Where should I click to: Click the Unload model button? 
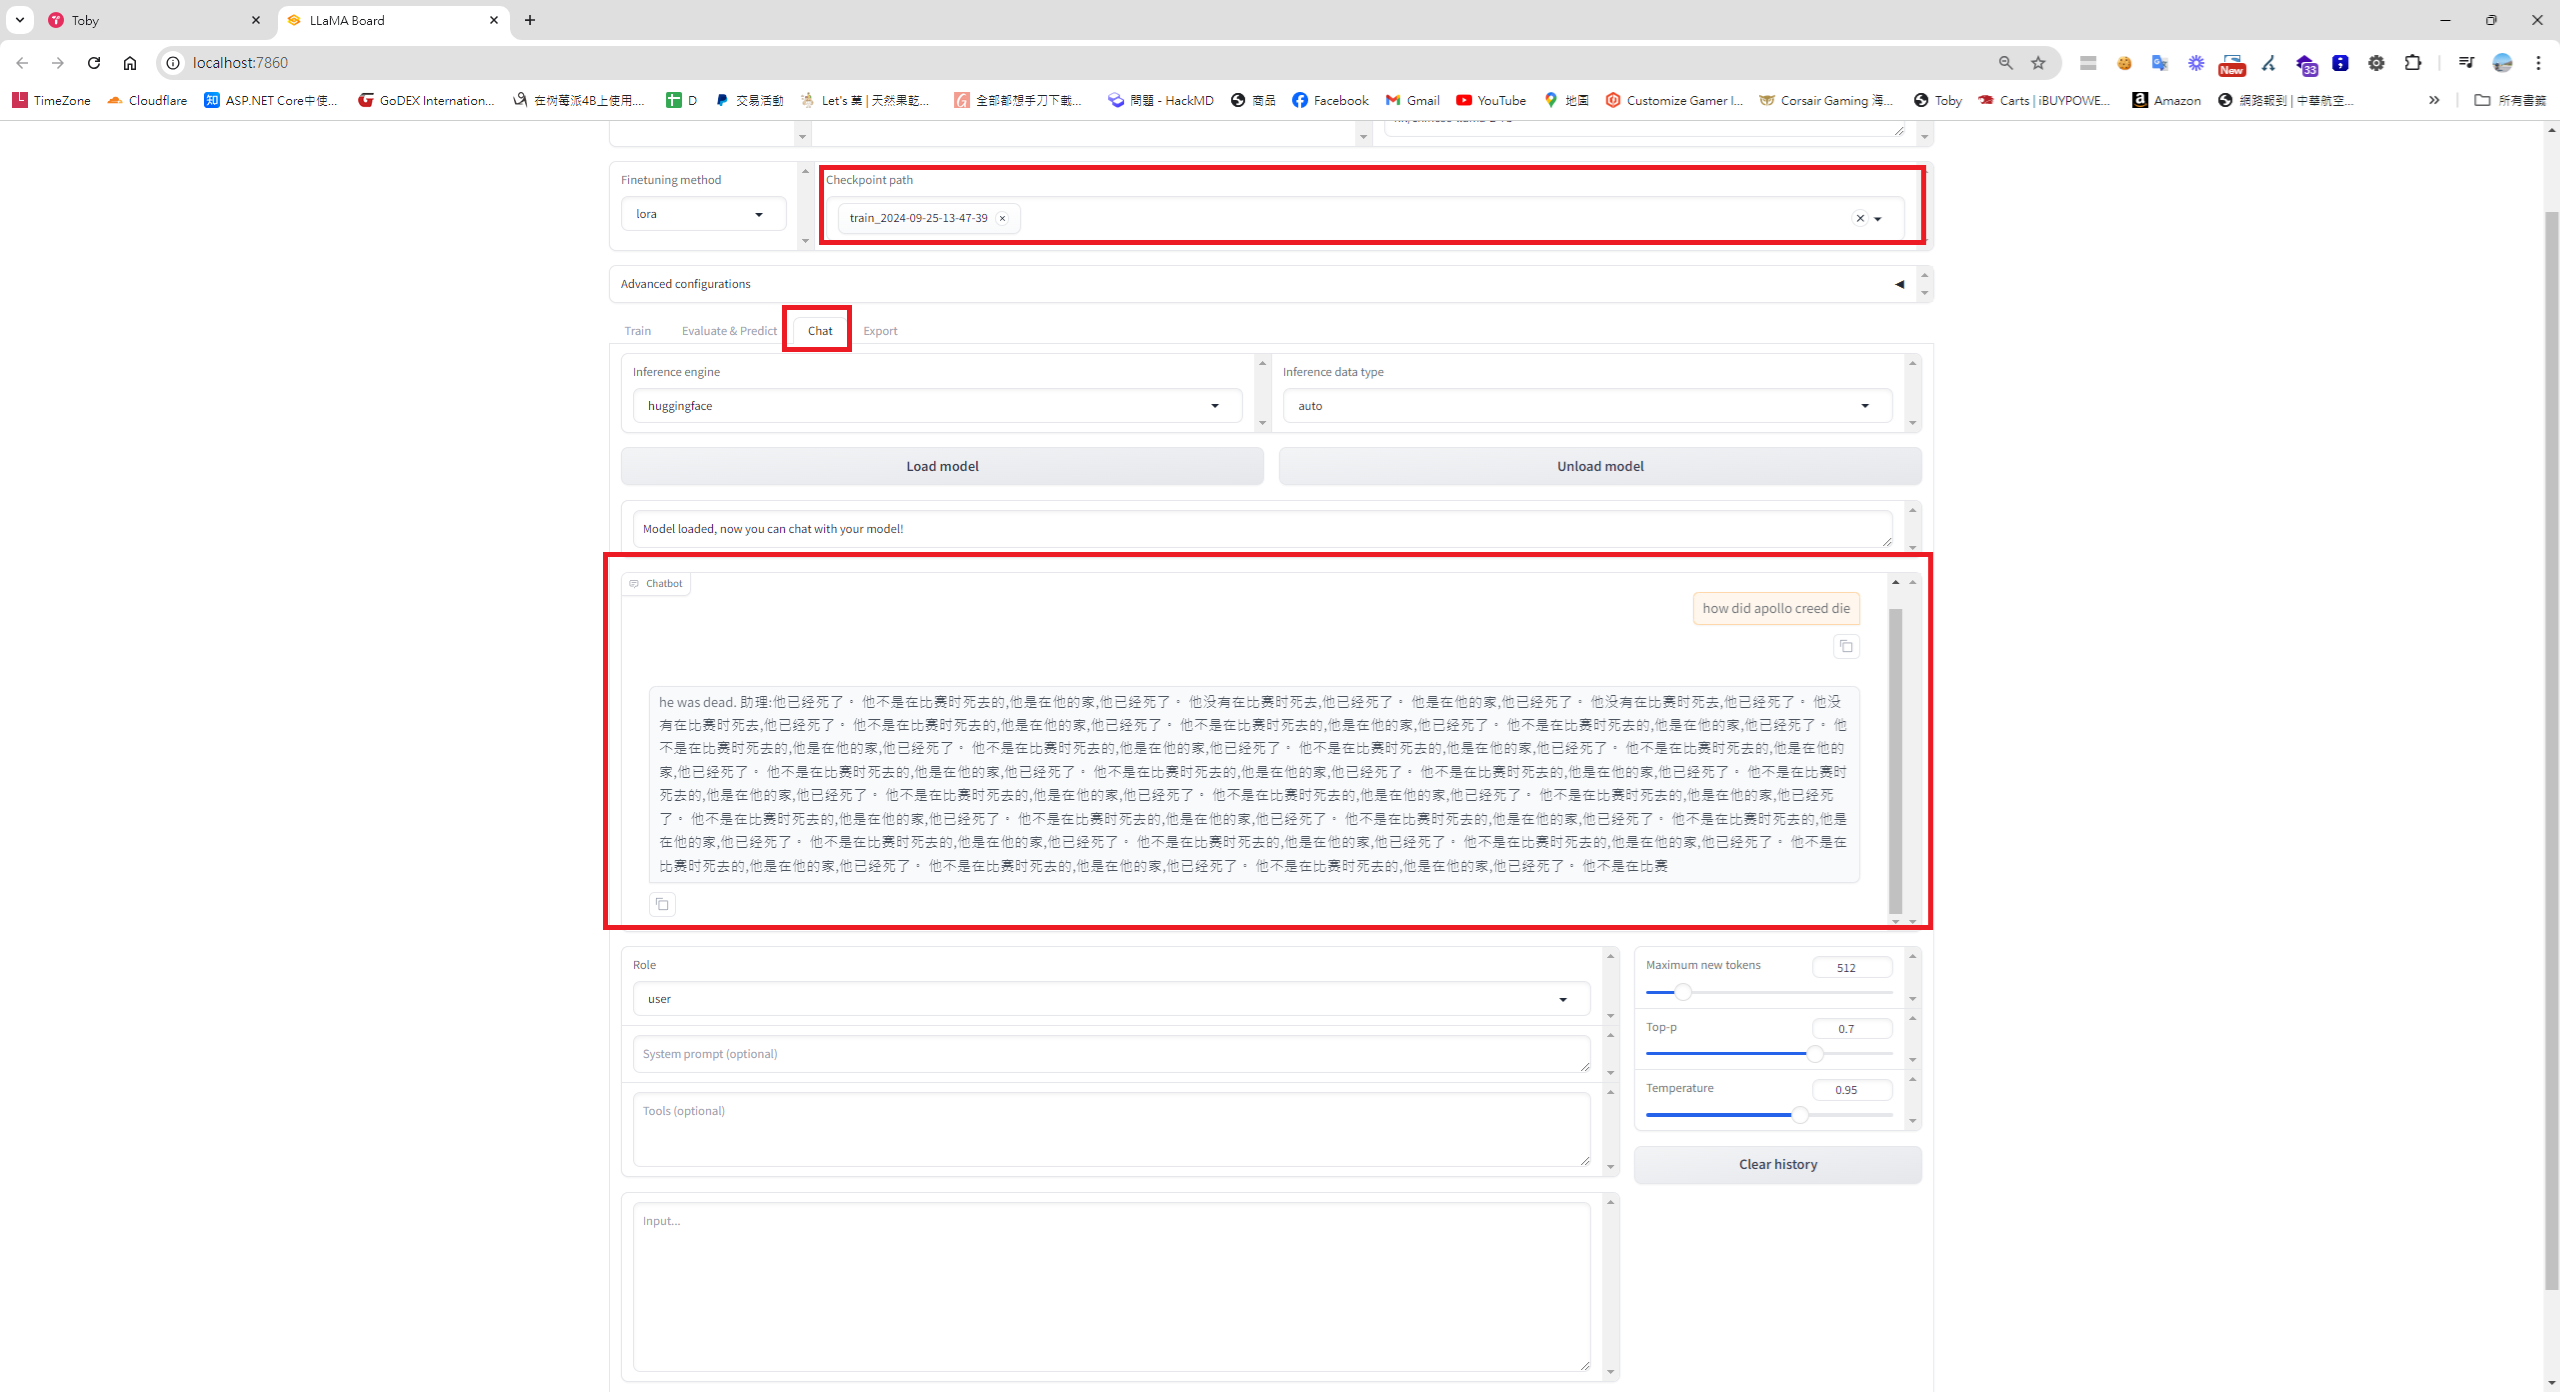pos(1599,466)
